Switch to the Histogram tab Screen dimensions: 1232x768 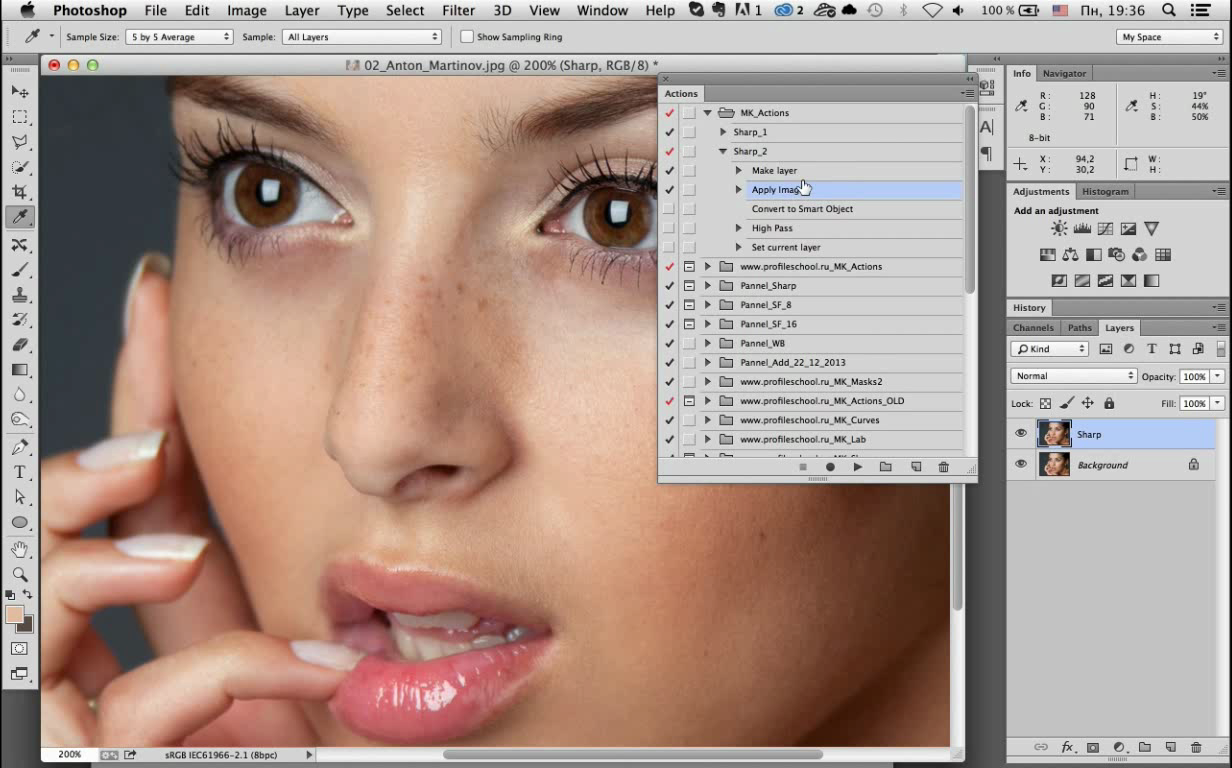point(1105,191)
